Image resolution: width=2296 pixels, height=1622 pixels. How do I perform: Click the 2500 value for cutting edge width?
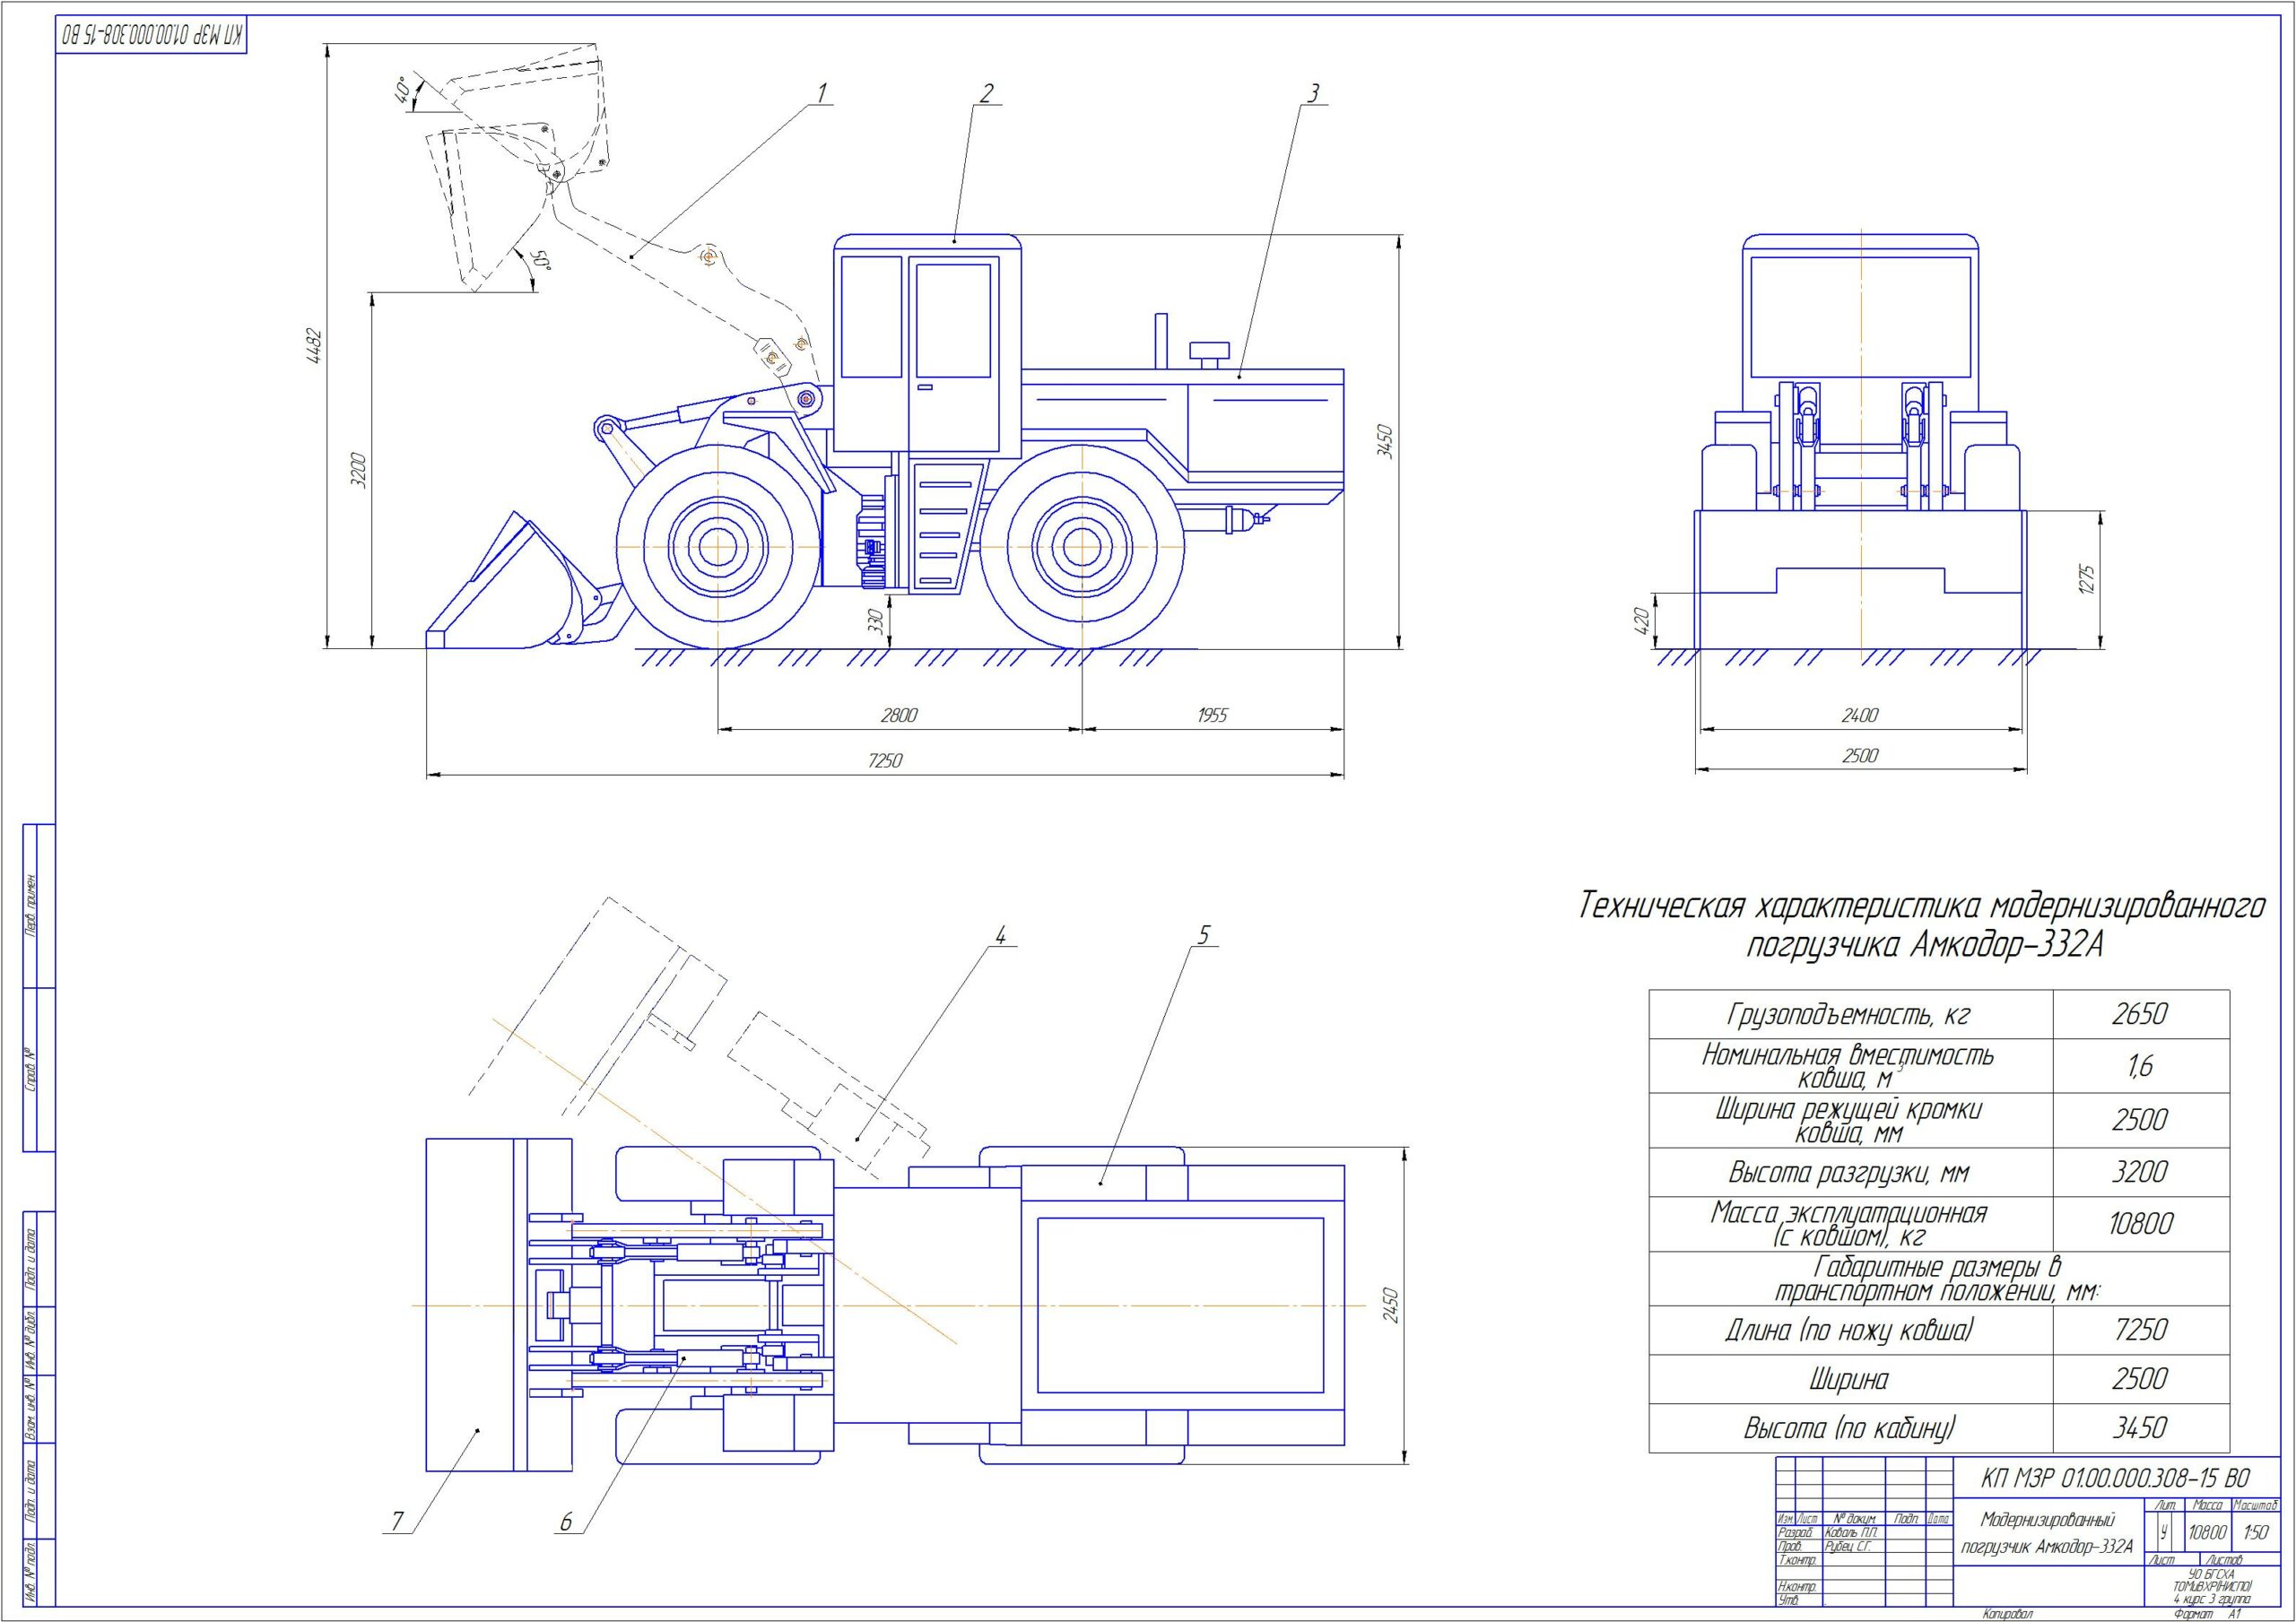2140,1120
